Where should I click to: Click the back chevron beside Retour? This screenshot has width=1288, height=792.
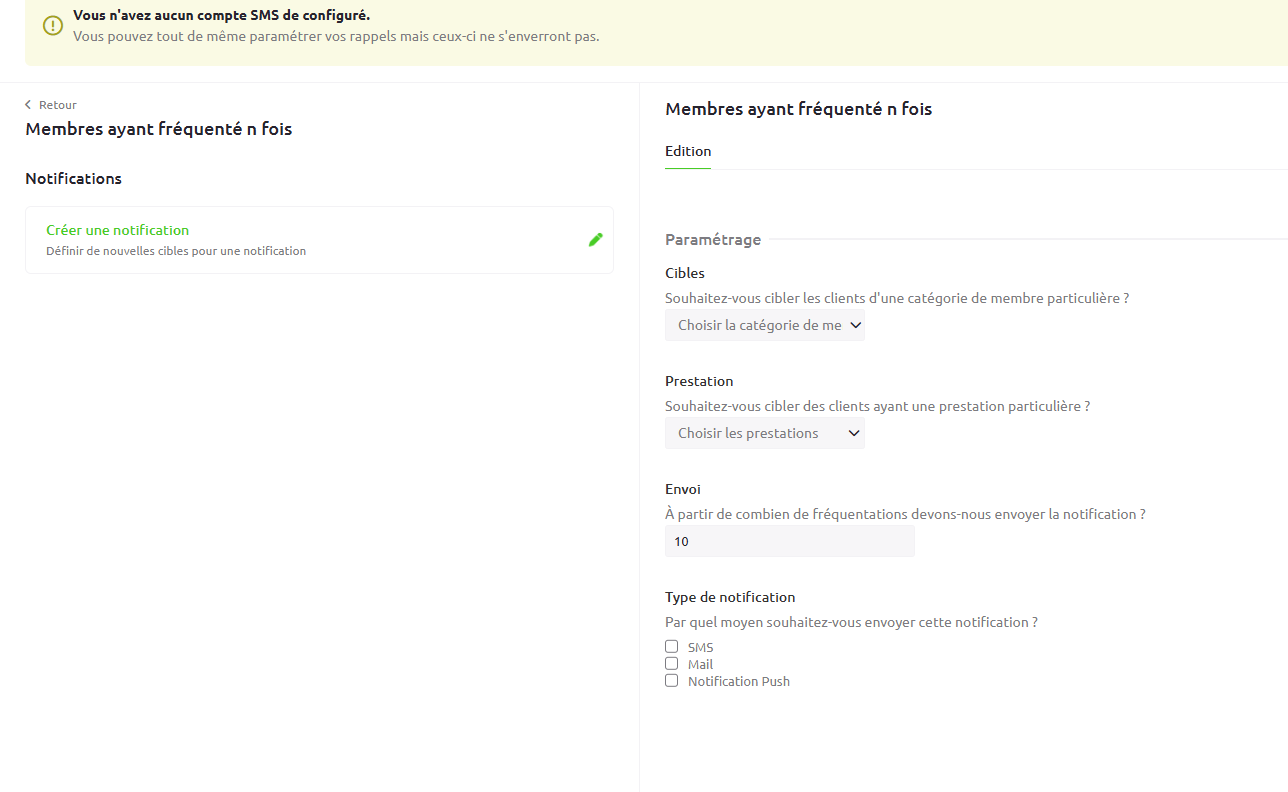28,105
